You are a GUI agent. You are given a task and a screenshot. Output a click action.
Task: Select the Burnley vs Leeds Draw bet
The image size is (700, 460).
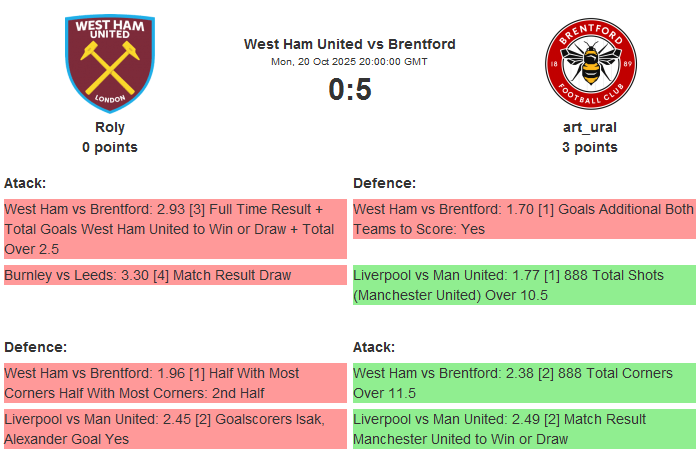(x=175, y=275)
